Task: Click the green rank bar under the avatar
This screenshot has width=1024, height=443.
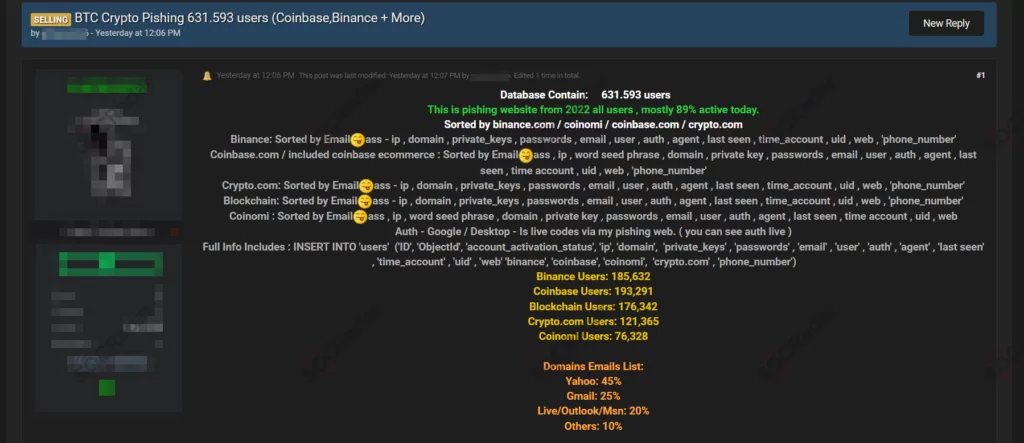Action: (x=110, y=264)
